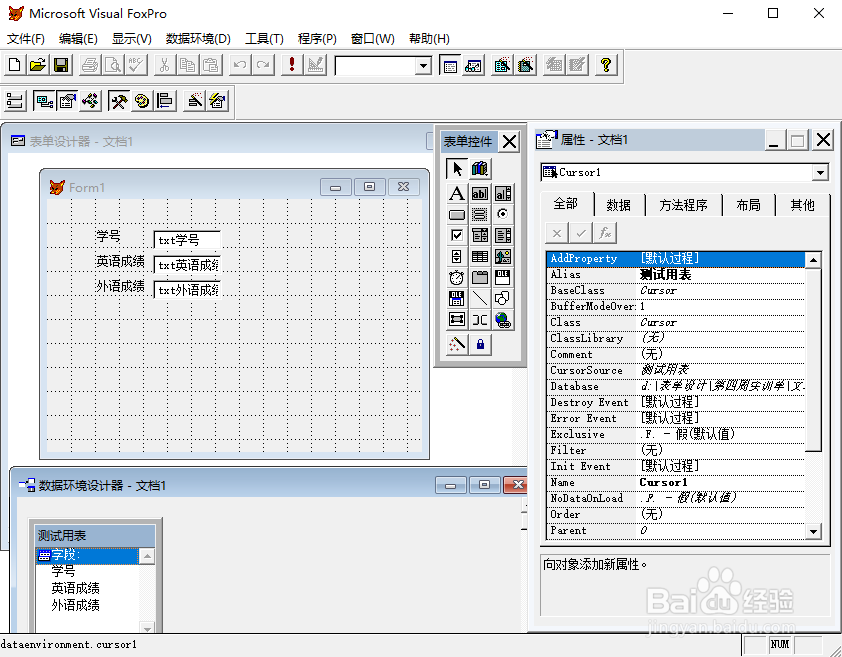This screenshot has height=657, width=842.
Task: Click the fx expression button in Properties
Action: pos(605,233)
